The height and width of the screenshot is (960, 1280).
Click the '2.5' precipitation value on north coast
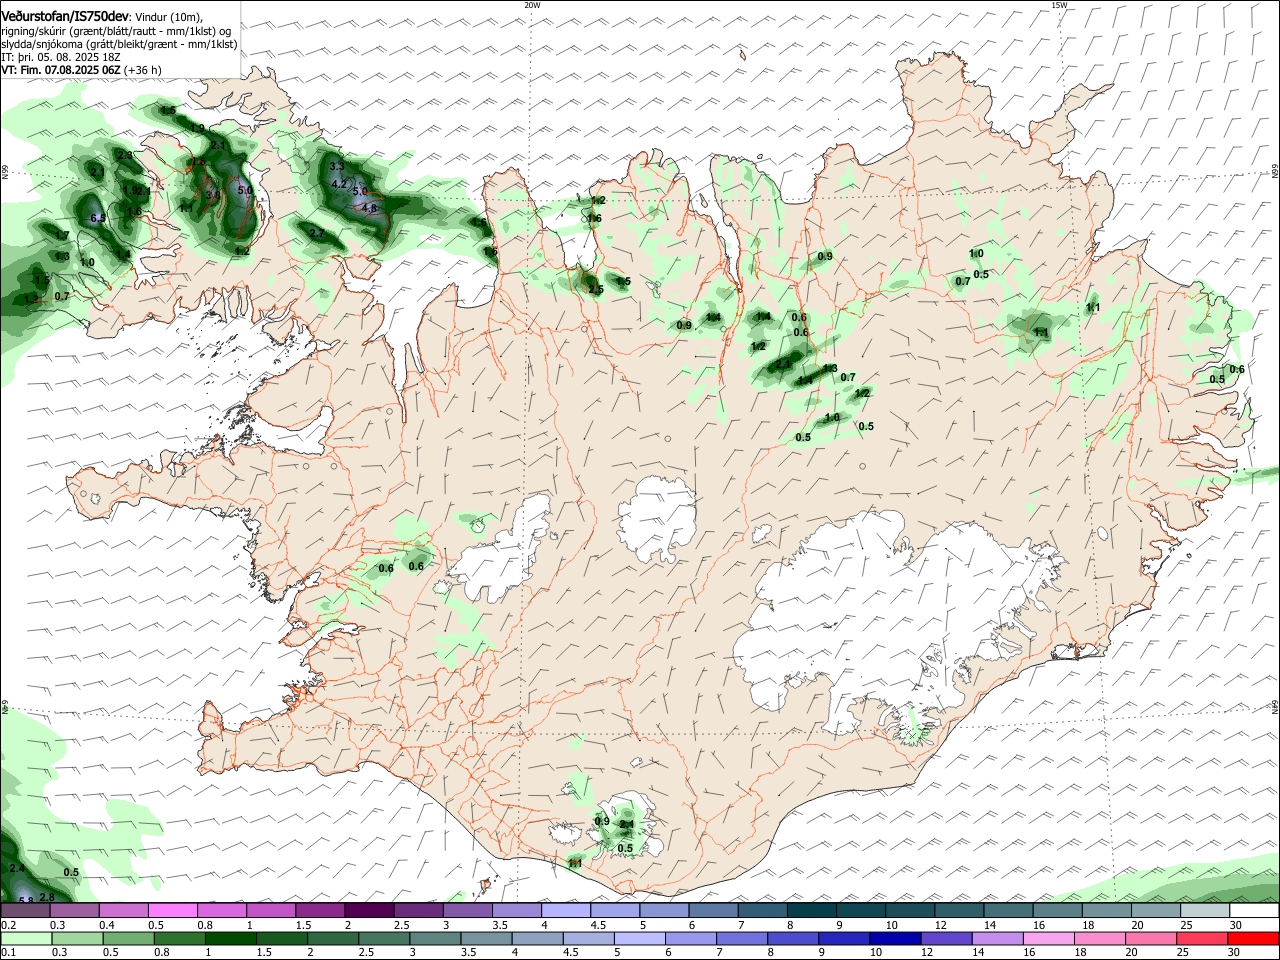596,289
